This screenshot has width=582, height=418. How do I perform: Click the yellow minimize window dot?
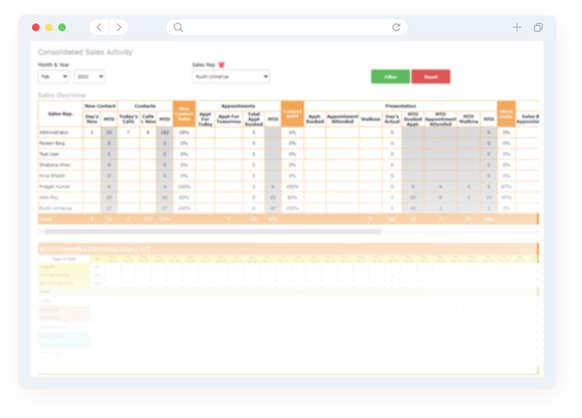[x=49, y=27]
